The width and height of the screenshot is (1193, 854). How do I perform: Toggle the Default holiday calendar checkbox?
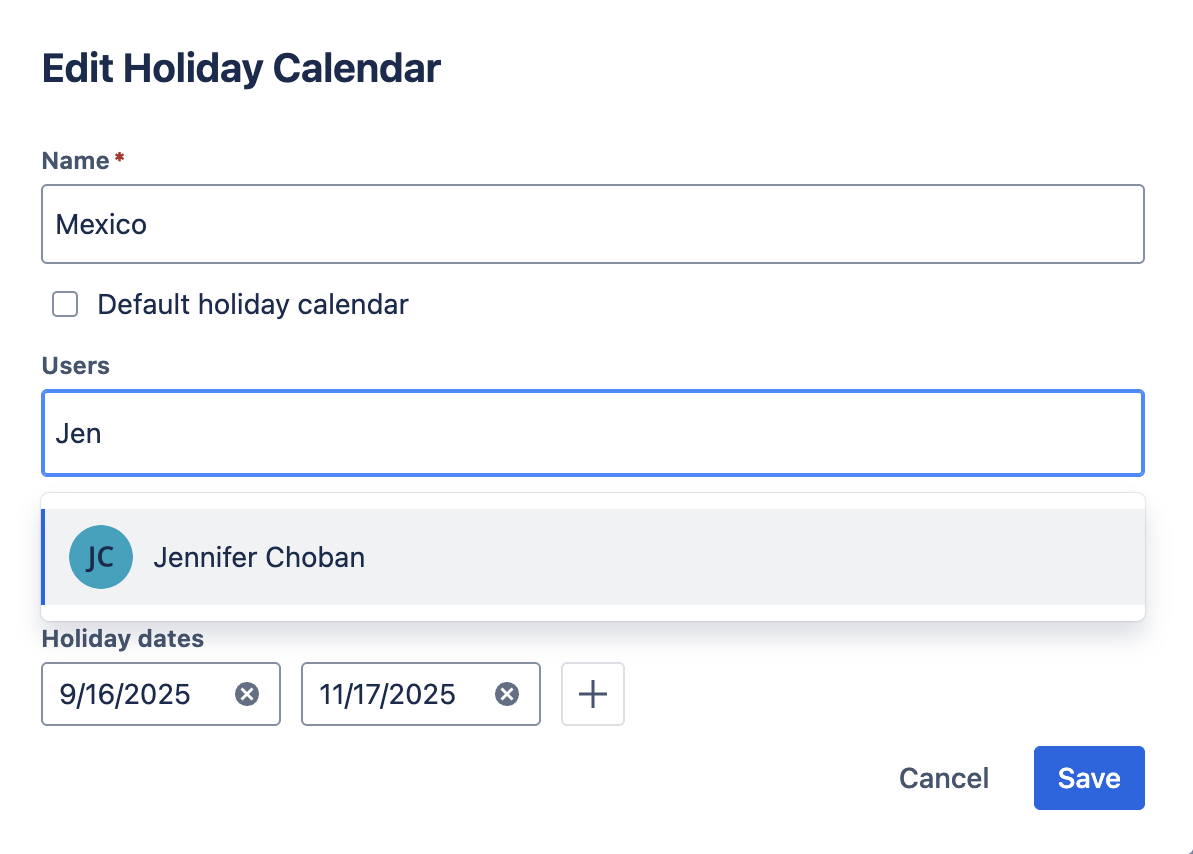coord(65,304)
